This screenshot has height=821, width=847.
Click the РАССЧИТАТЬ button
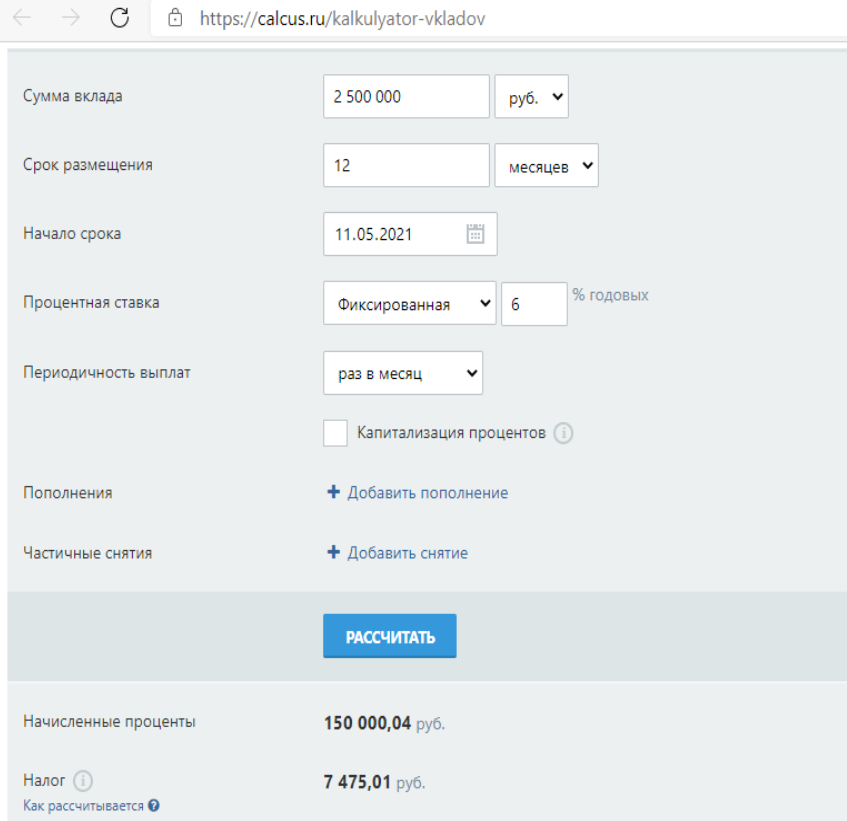(x=390, y=636)
